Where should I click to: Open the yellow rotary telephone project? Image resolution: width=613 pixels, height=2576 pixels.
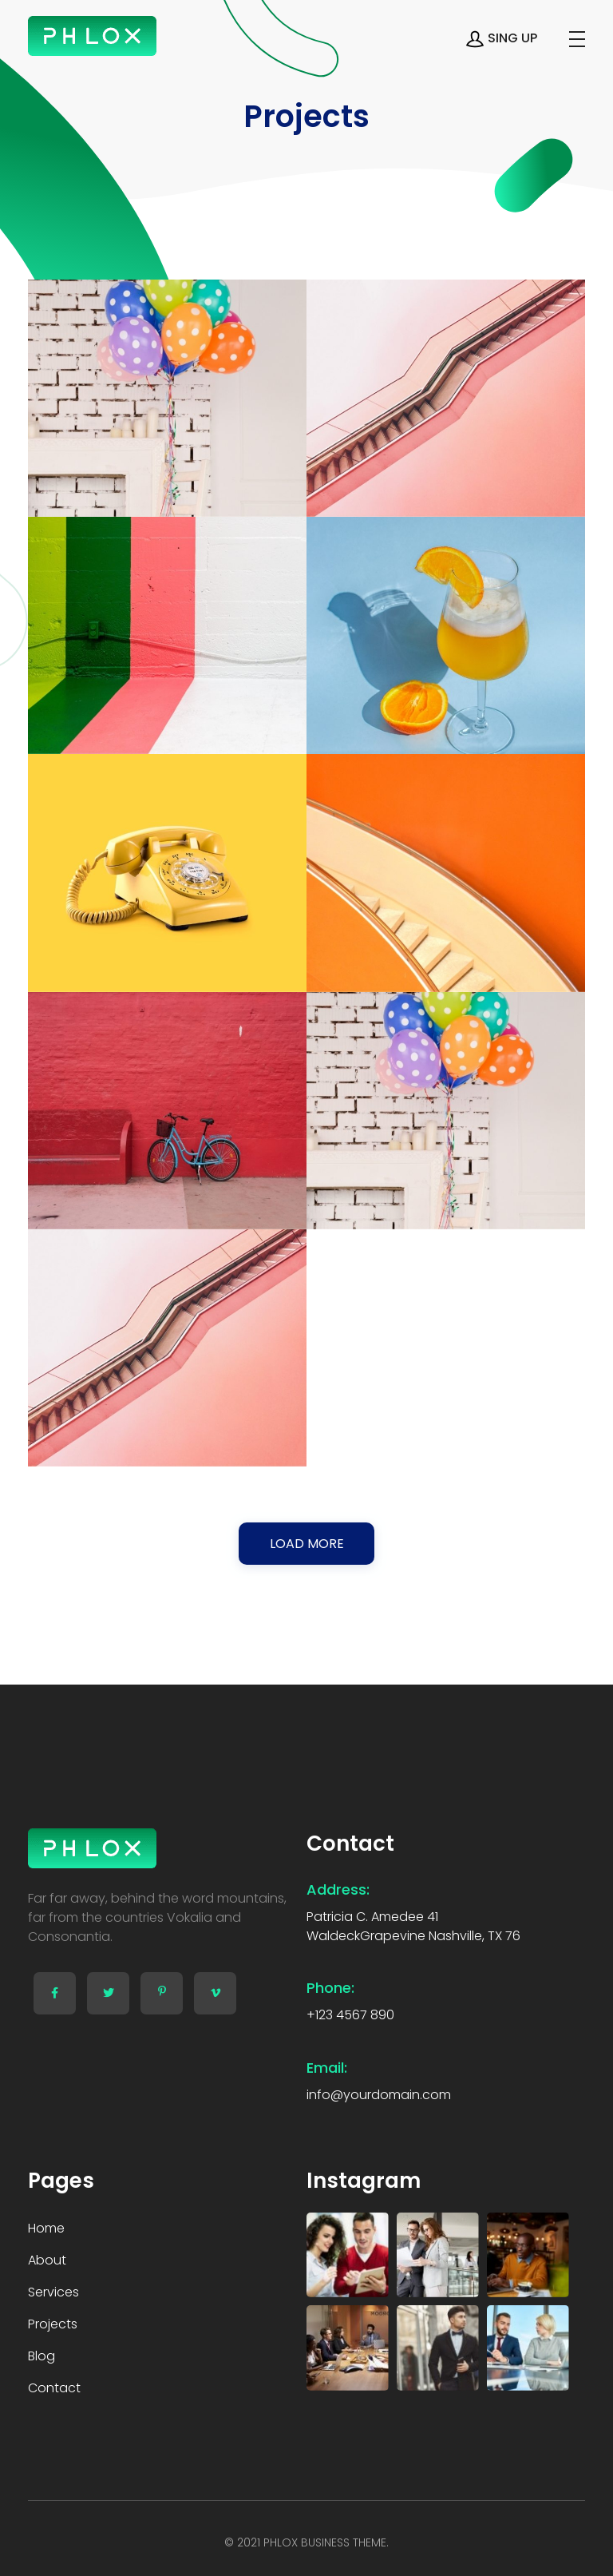click(x=167, y=872)
